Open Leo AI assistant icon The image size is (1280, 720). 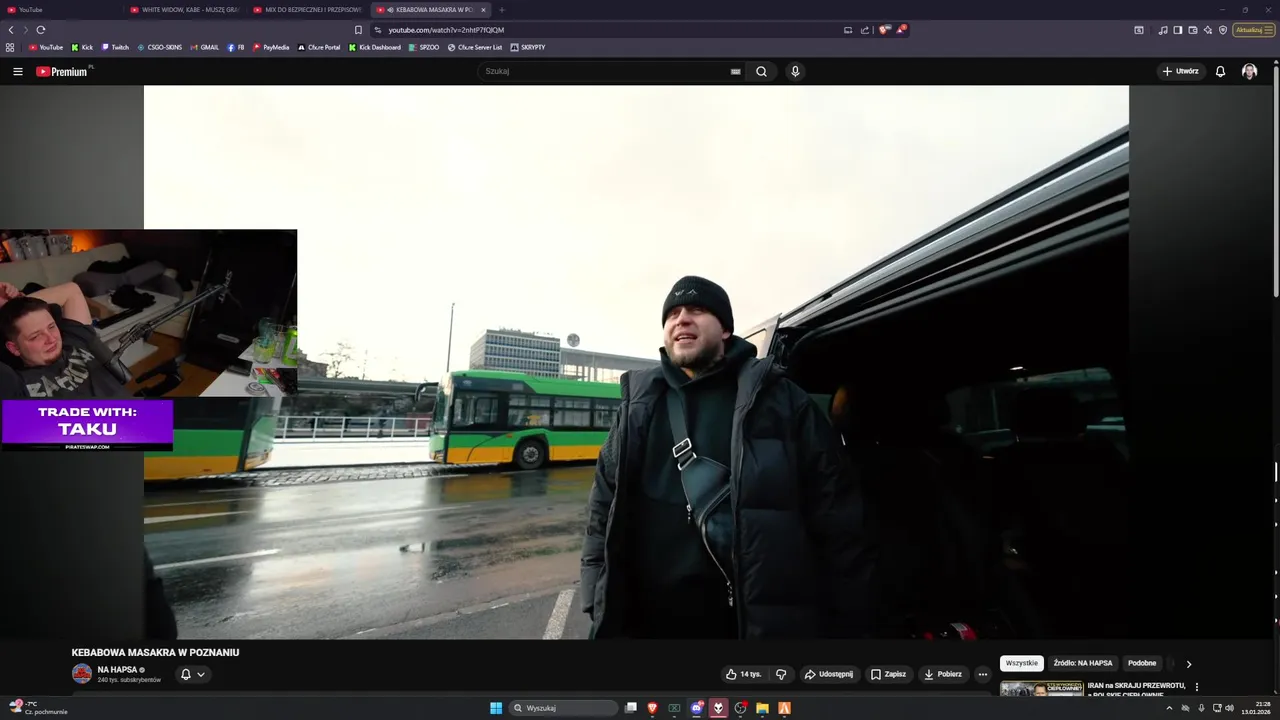coord(1208,30)
